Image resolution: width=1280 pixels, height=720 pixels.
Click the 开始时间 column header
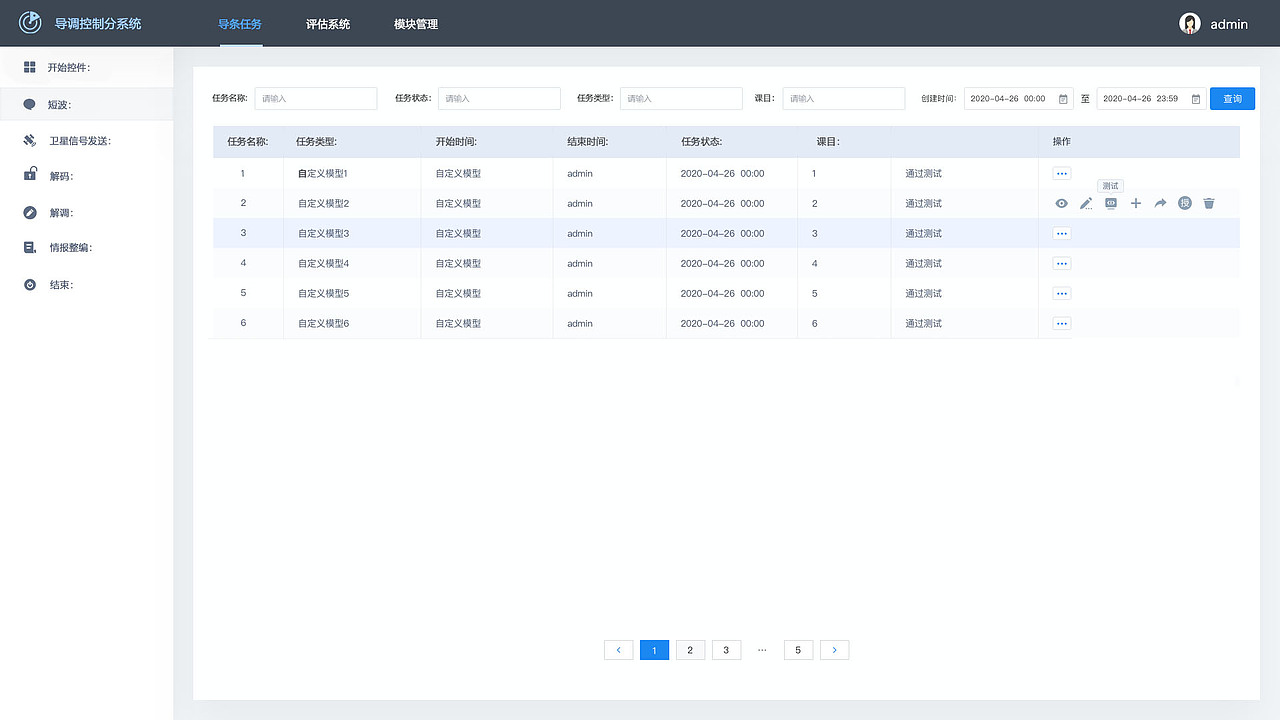456,142
